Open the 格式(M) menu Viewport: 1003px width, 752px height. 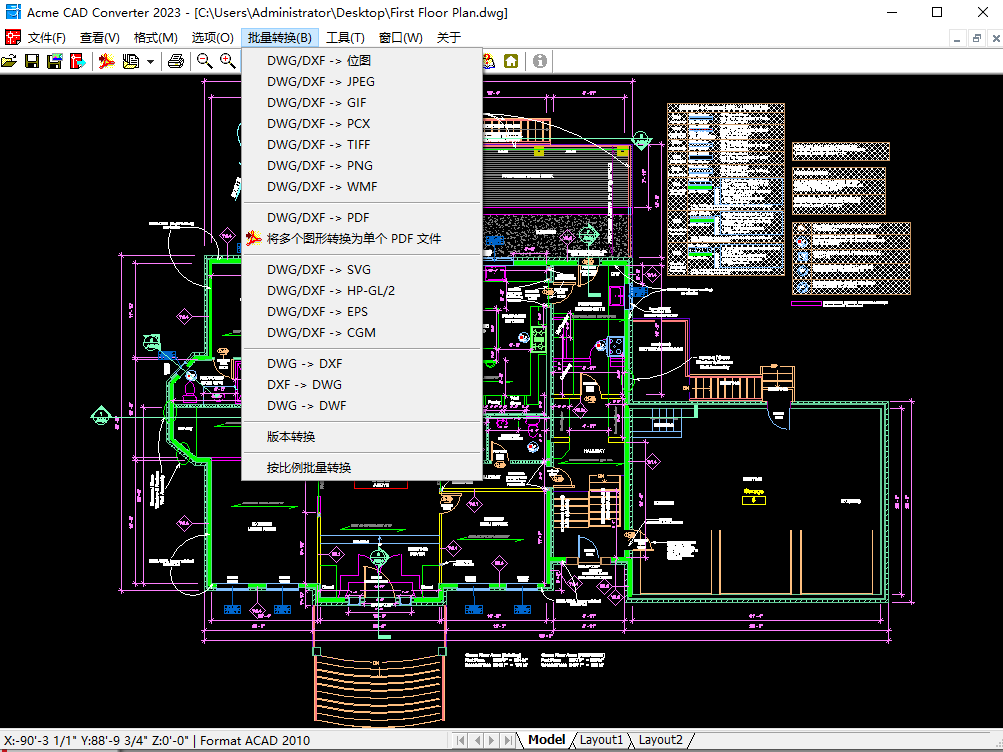tap(155, 38)
